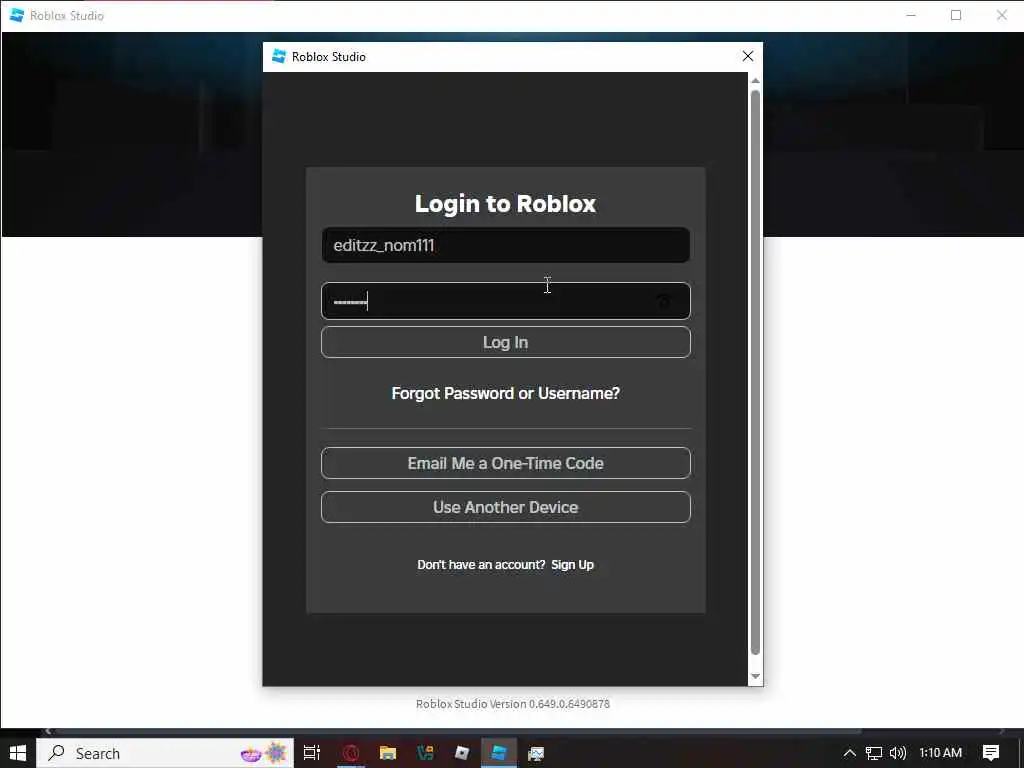Open the Roblox player taskbar icon
Screen dimensions: 1024x768
click(462, 753)
